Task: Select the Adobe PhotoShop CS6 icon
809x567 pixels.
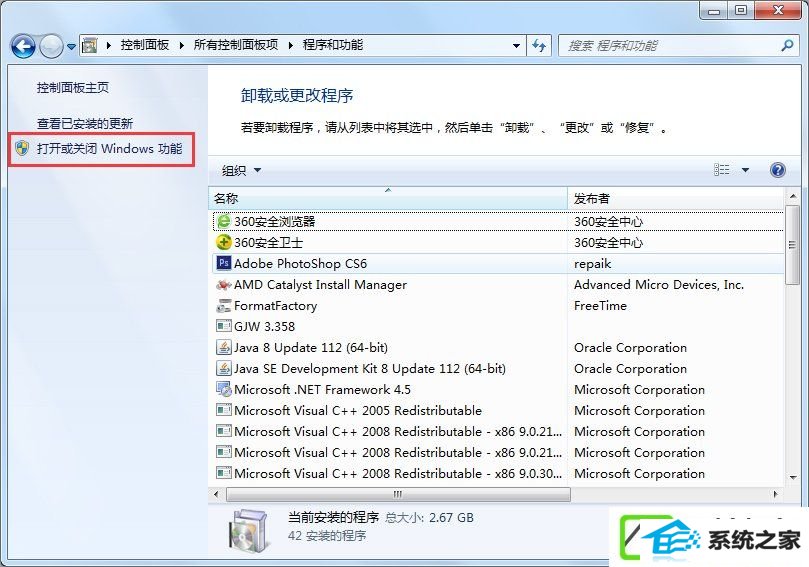Action: point(224,263)
